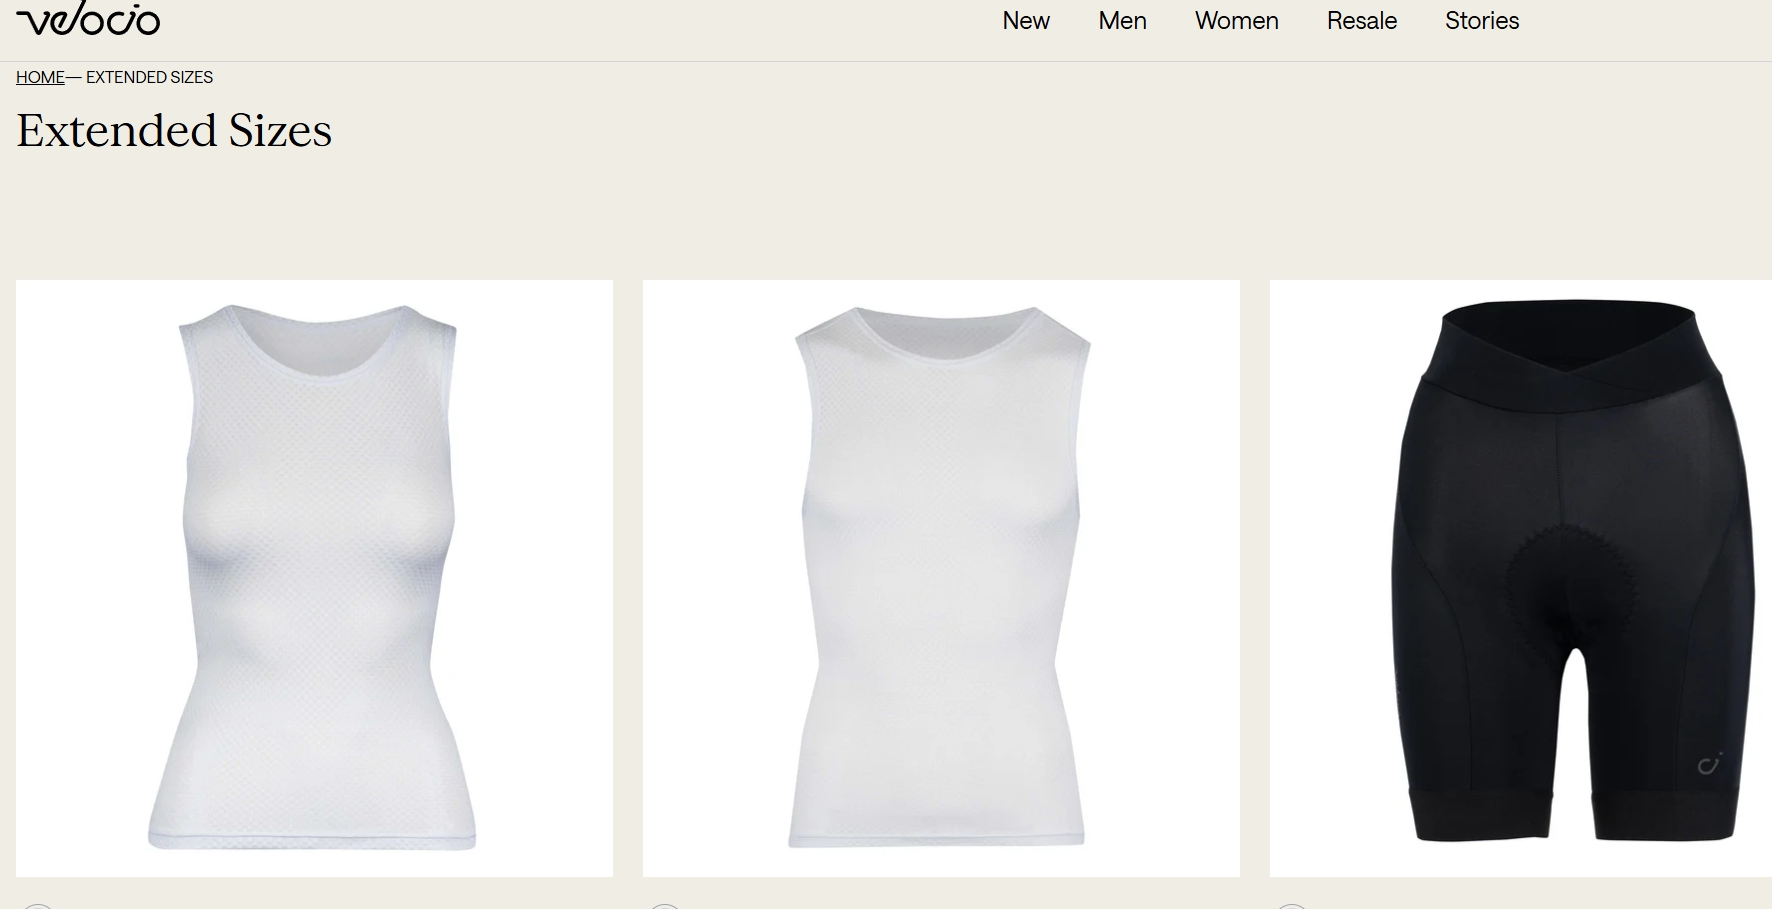The image size is (1772, 909).
Task: Click the Velocio logo in the header
Action: pos(88,20)
